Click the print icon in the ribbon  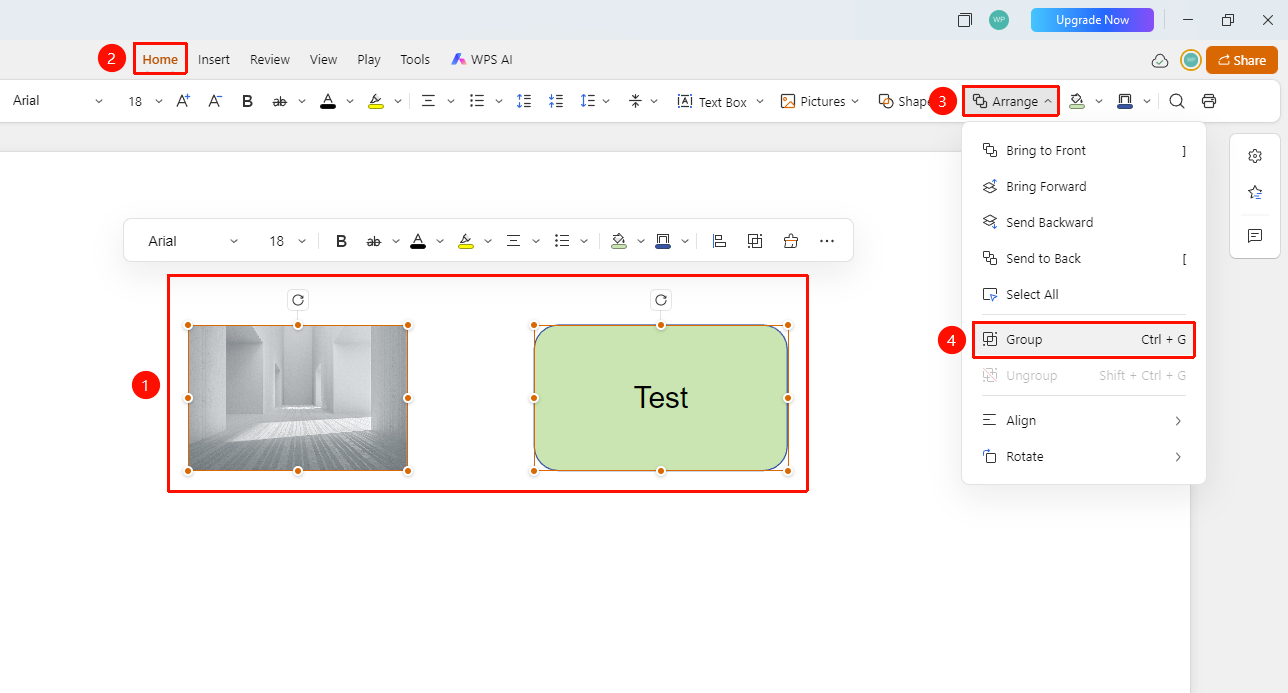coord(1209,101)
